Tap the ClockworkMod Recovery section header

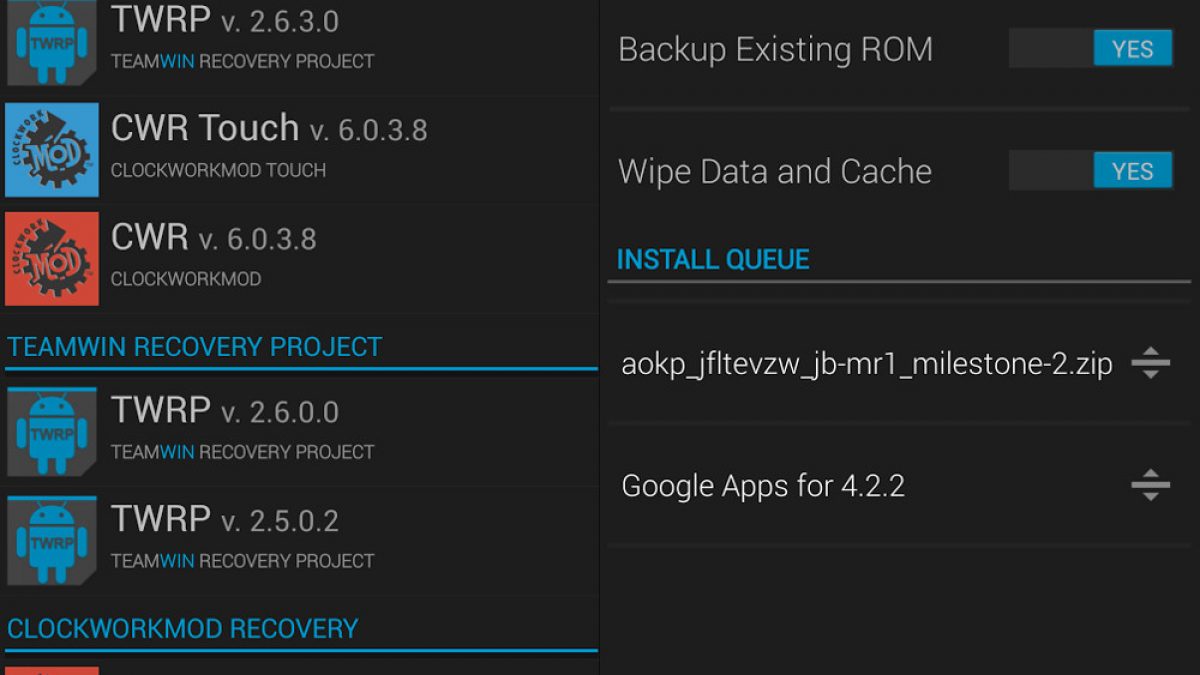tap(182, 629)
